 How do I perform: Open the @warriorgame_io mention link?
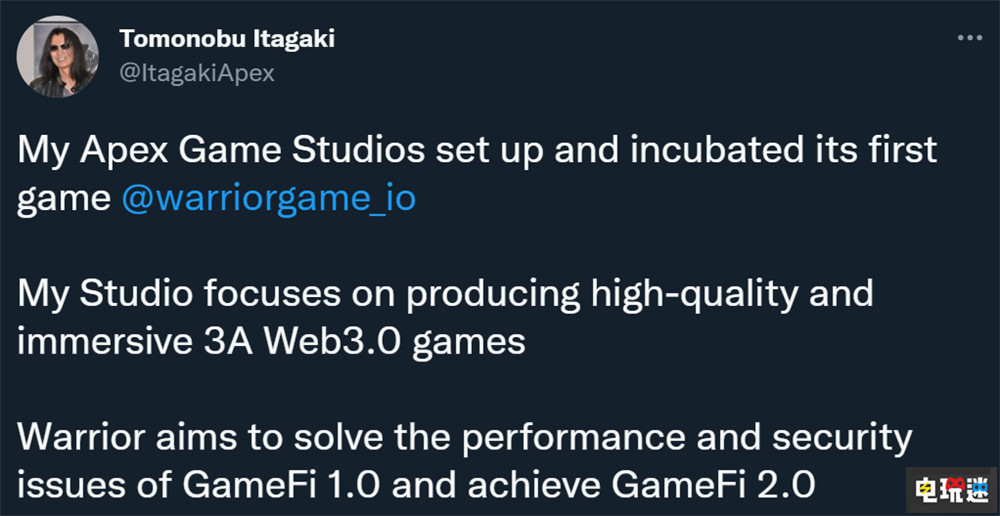pos(268,198)
